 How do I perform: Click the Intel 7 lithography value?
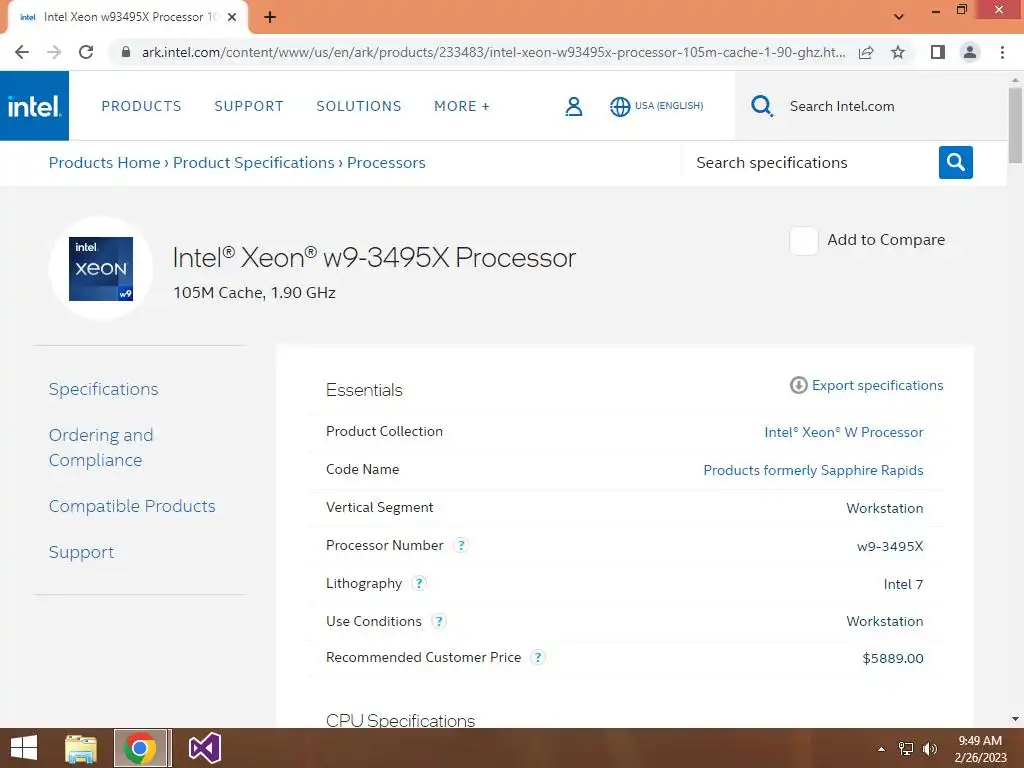(903, 584)
